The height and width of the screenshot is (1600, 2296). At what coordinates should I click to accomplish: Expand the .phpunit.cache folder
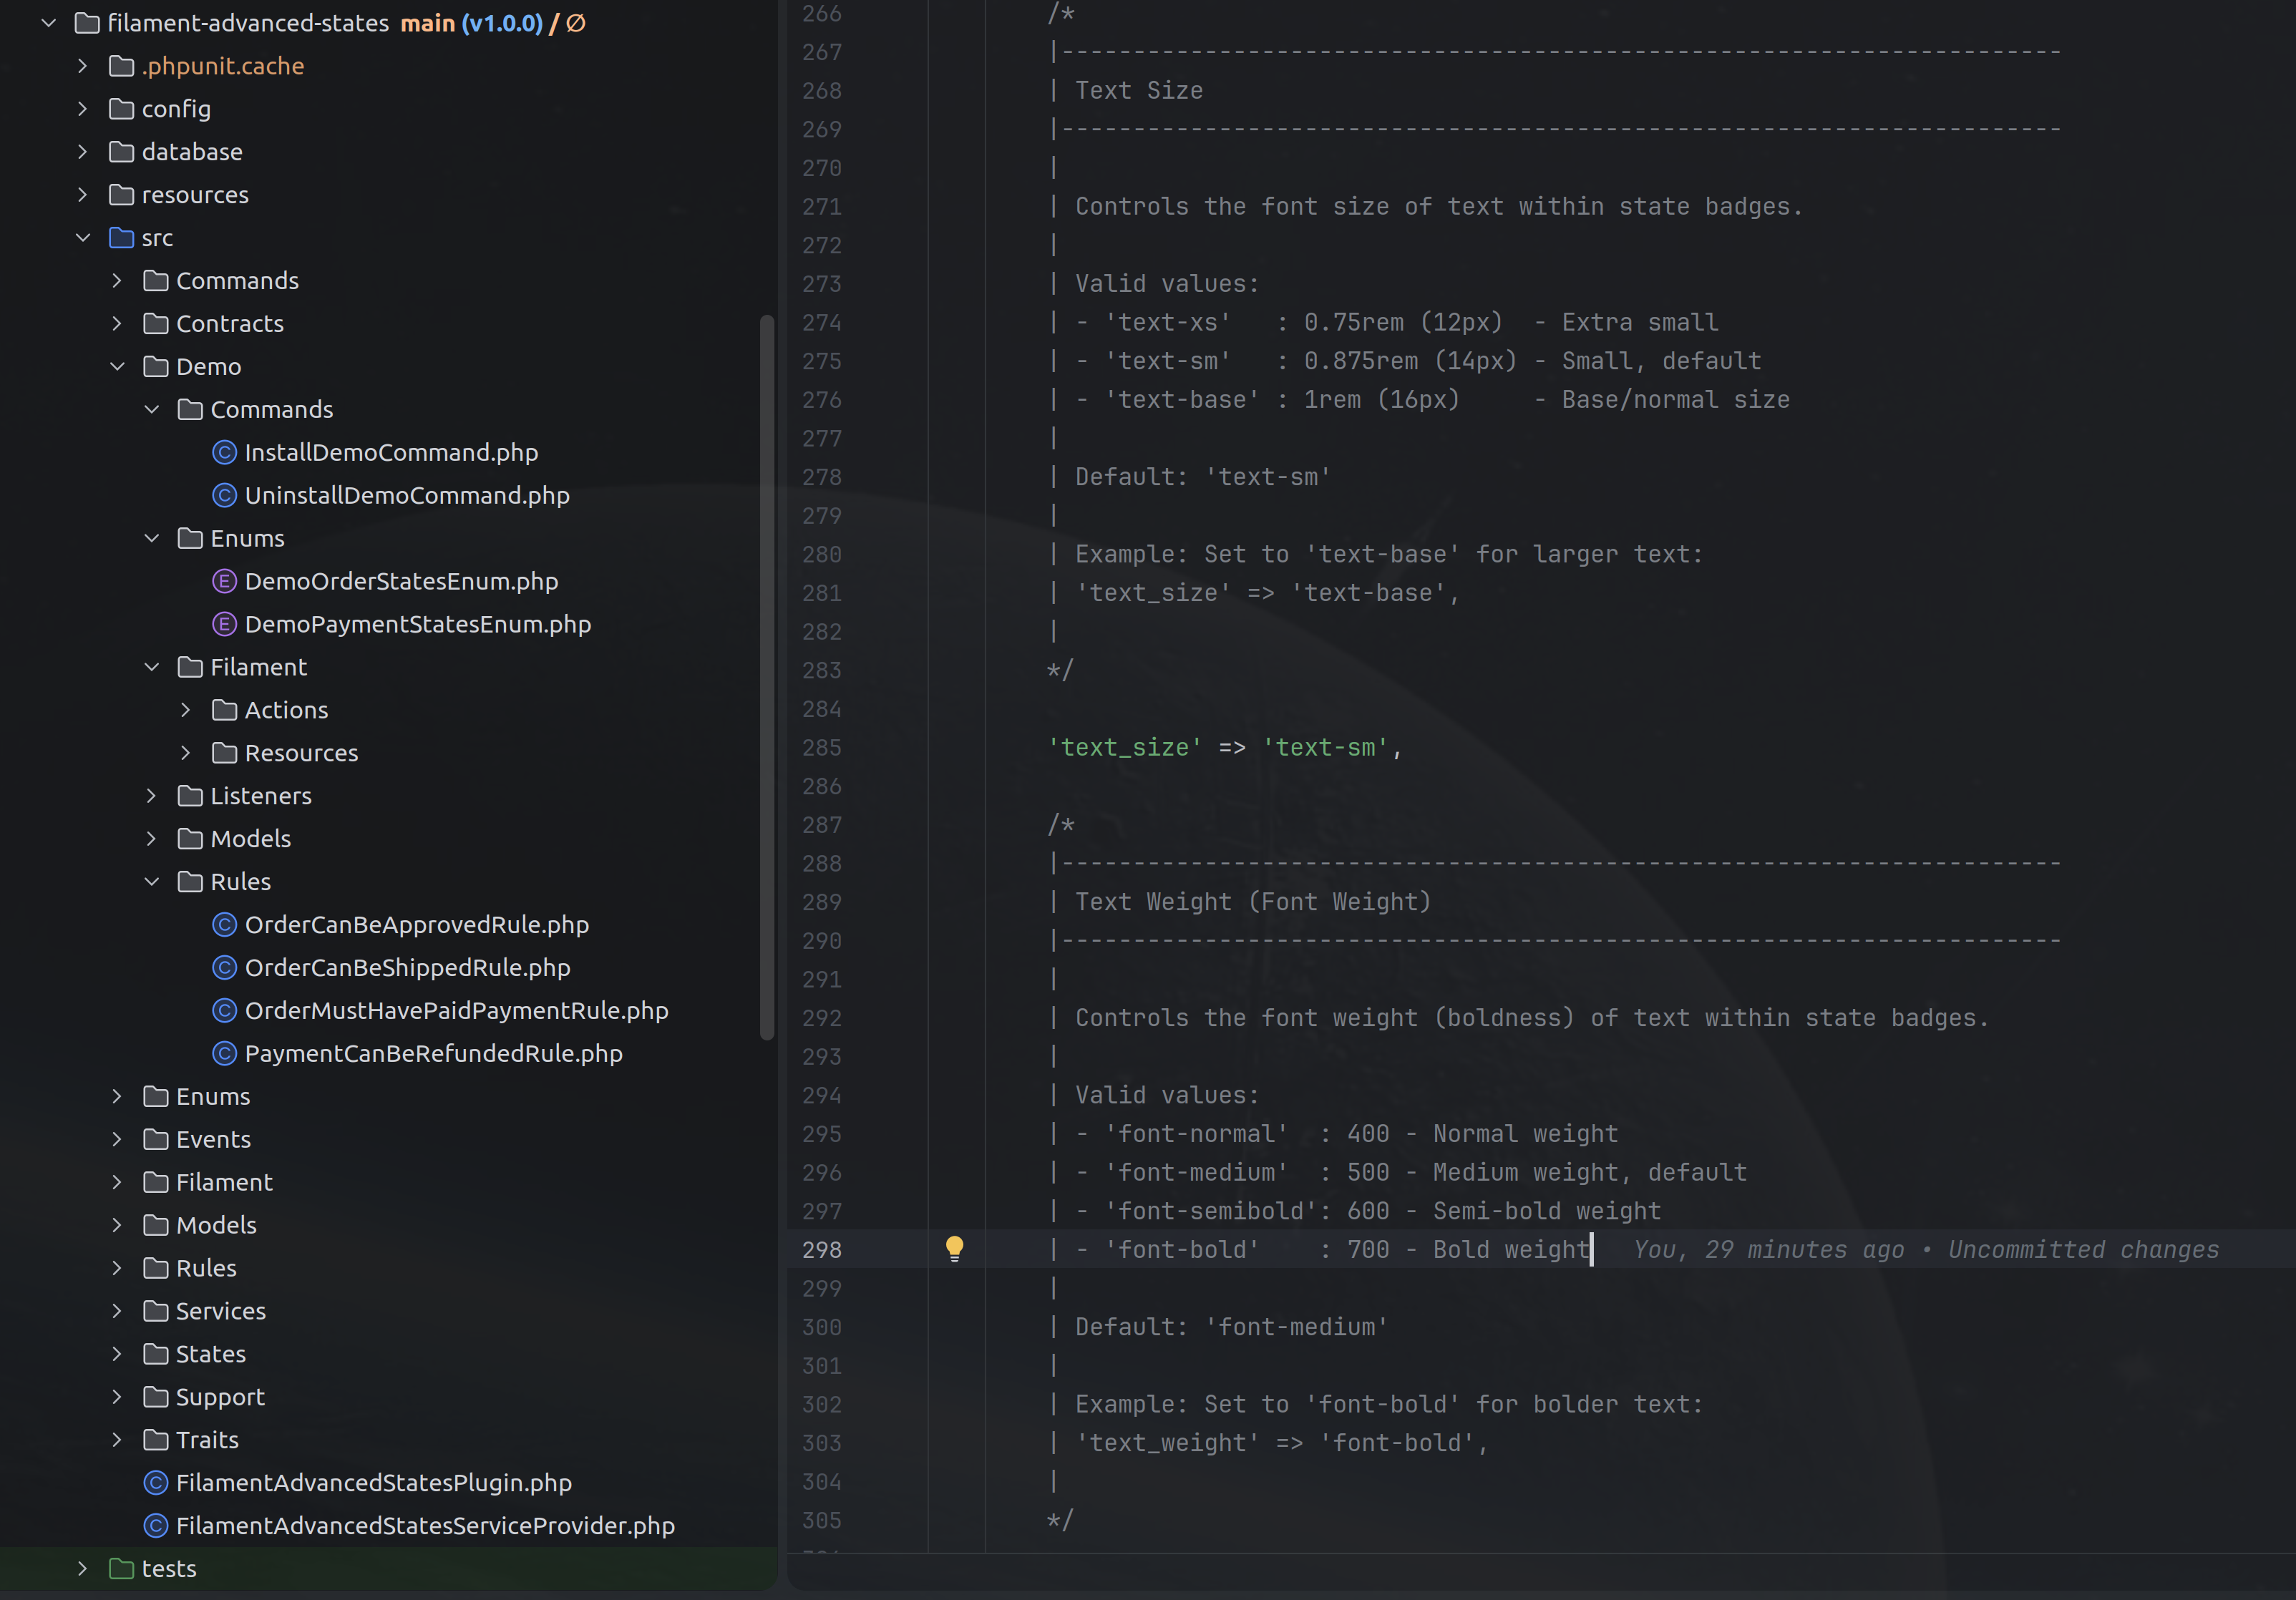[x=82, y=65]
